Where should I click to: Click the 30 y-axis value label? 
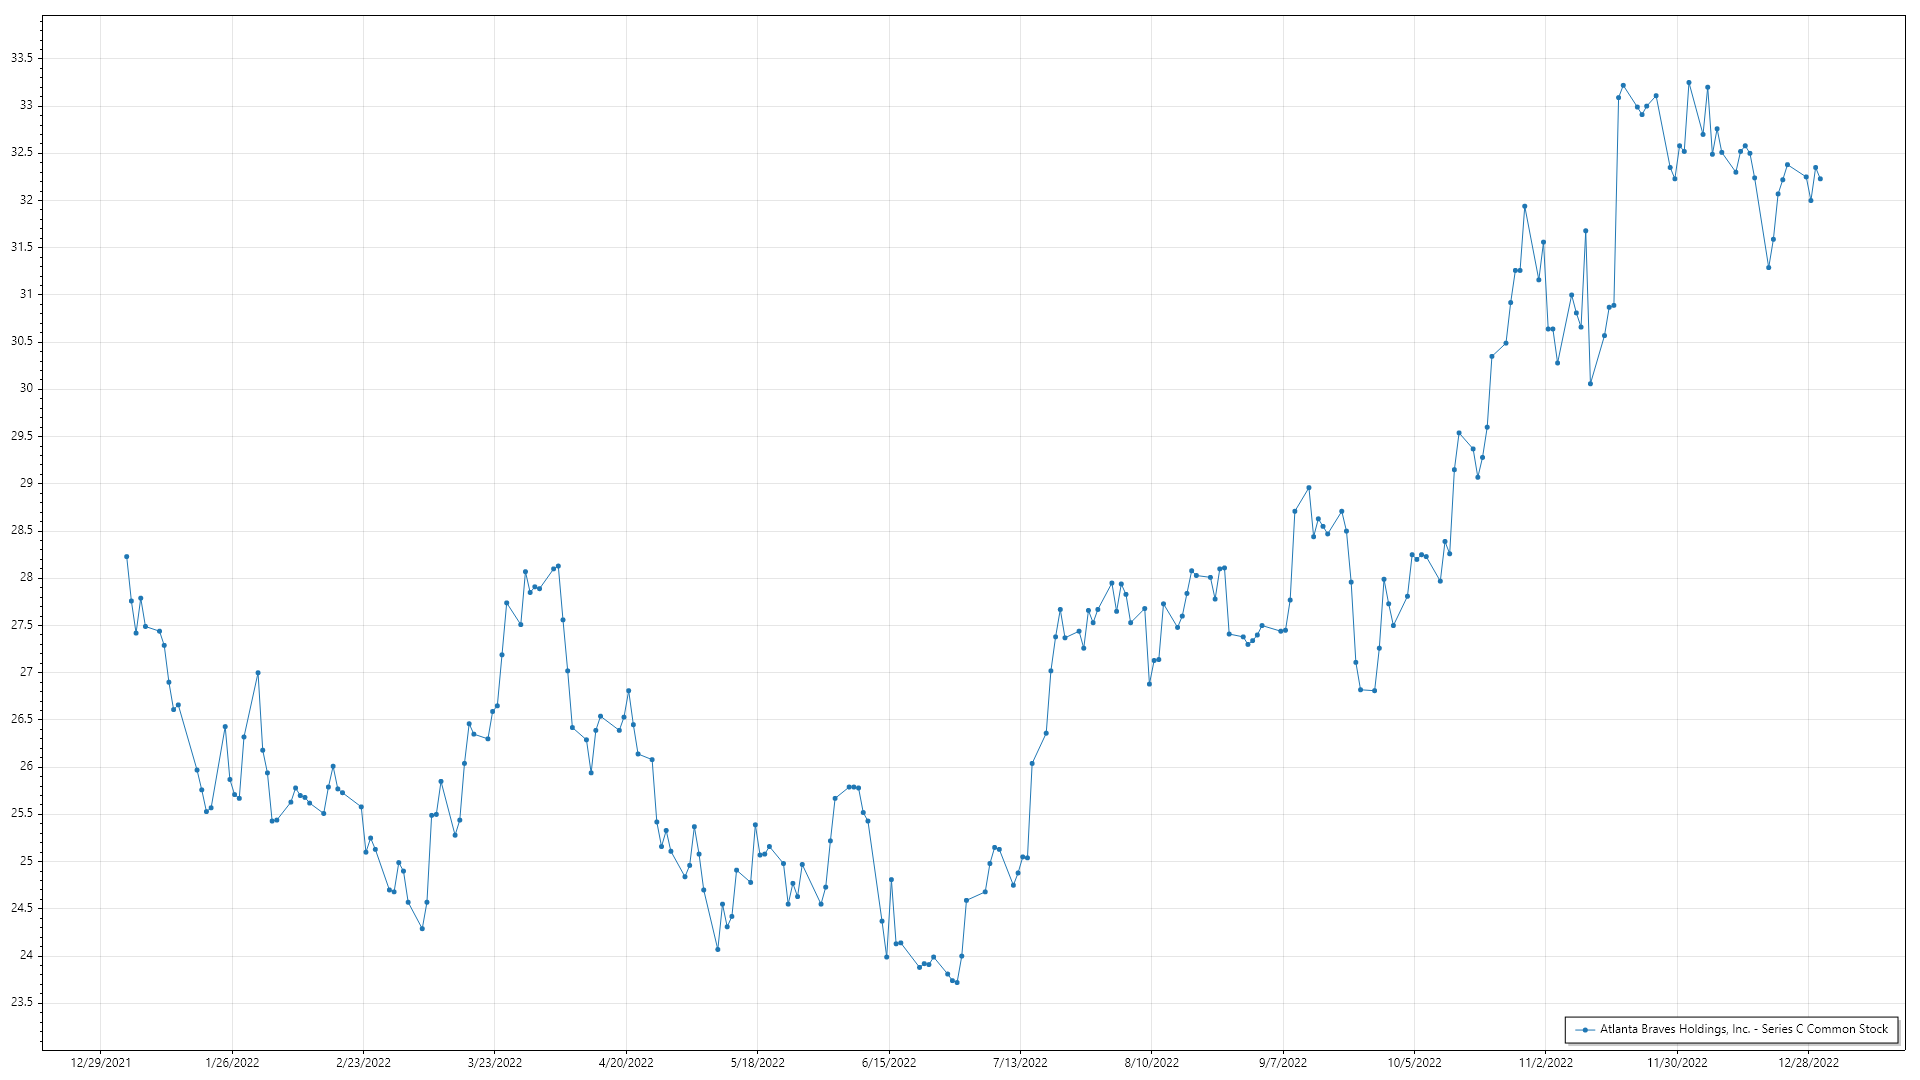pyautogui.click(x=27, y=388)
